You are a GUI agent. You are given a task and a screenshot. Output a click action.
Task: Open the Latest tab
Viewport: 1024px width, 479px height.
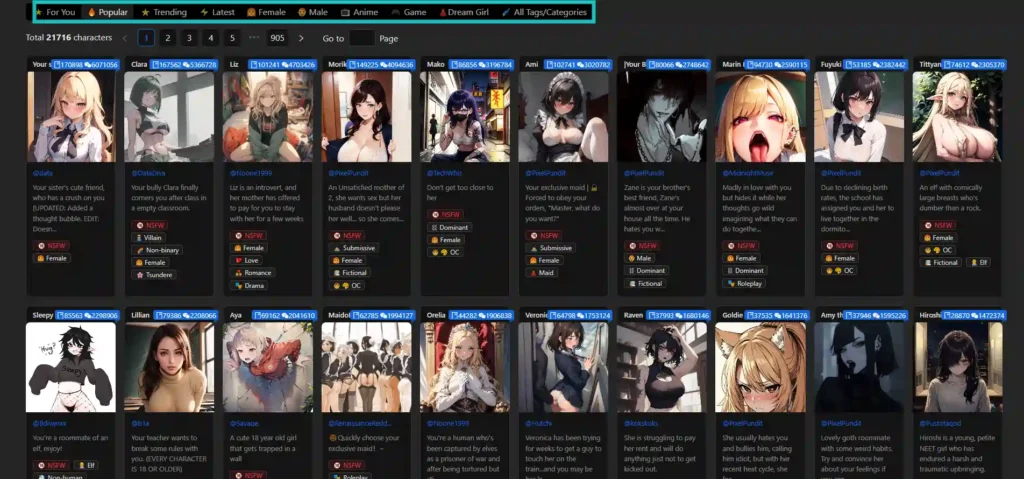[217, 12]
